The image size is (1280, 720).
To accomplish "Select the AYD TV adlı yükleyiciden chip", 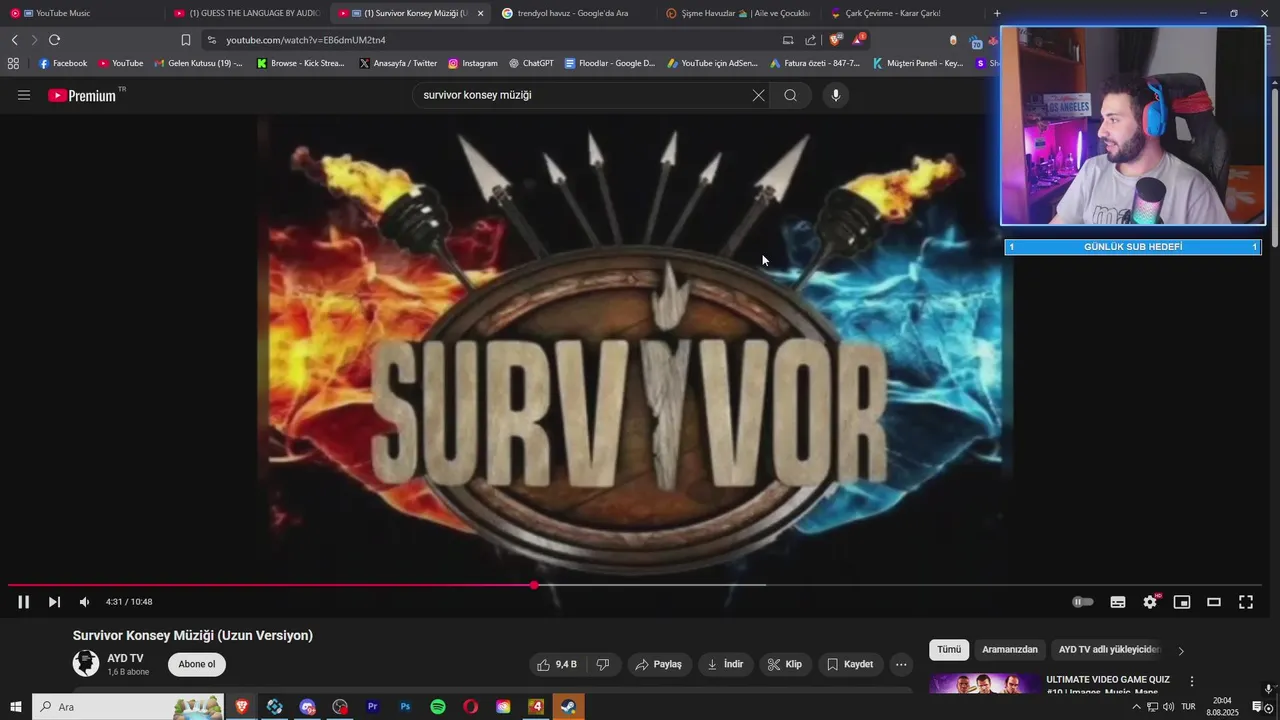I will point(1108,650).
